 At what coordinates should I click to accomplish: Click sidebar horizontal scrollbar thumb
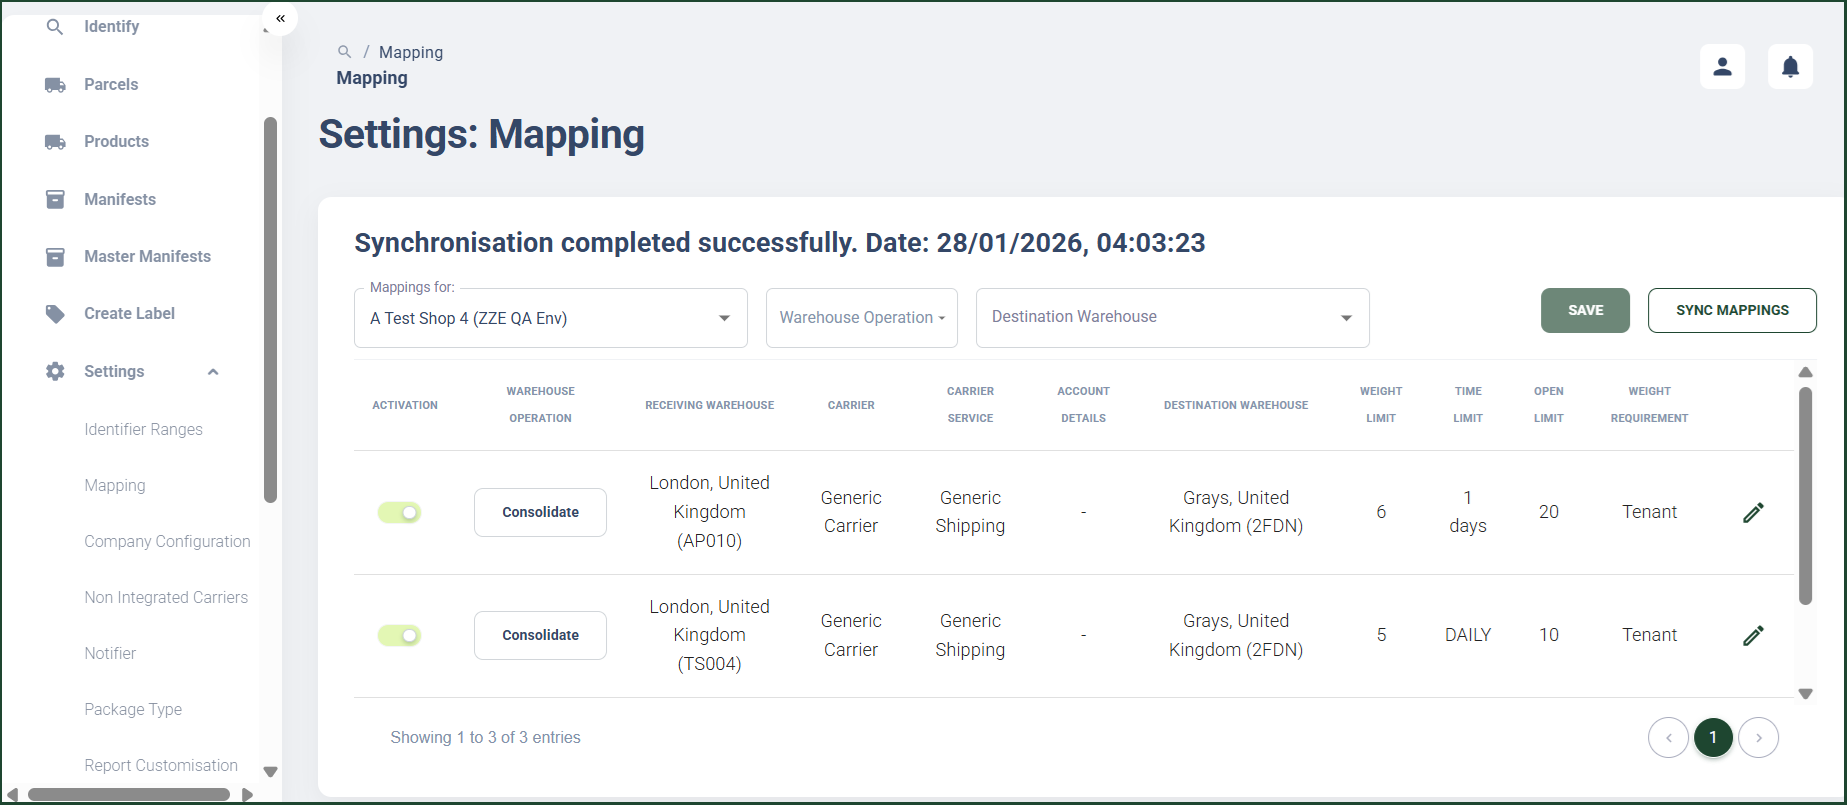129,795
